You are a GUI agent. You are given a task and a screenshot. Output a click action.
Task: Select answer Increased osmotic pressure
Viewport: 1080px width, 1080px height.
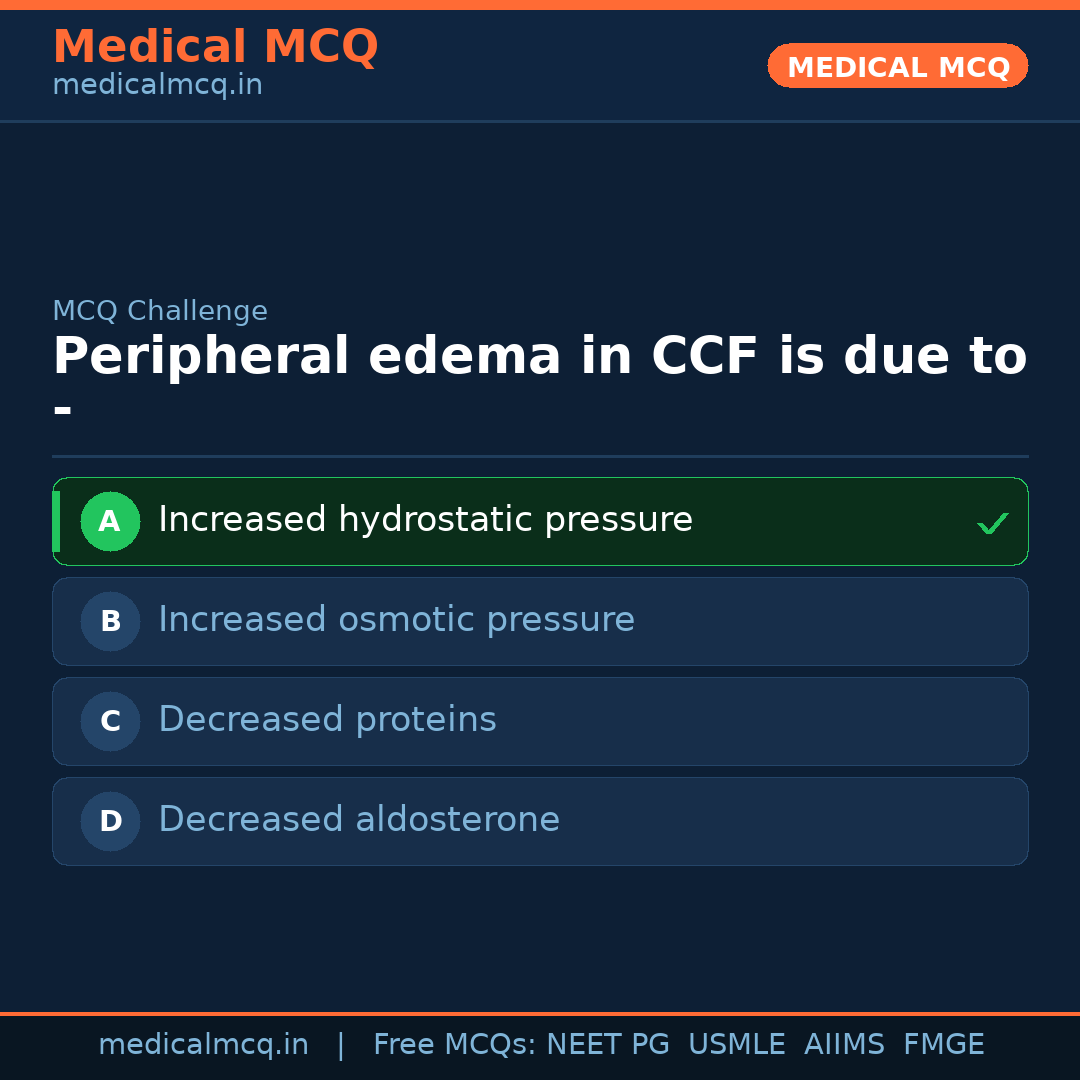point(396,620)
